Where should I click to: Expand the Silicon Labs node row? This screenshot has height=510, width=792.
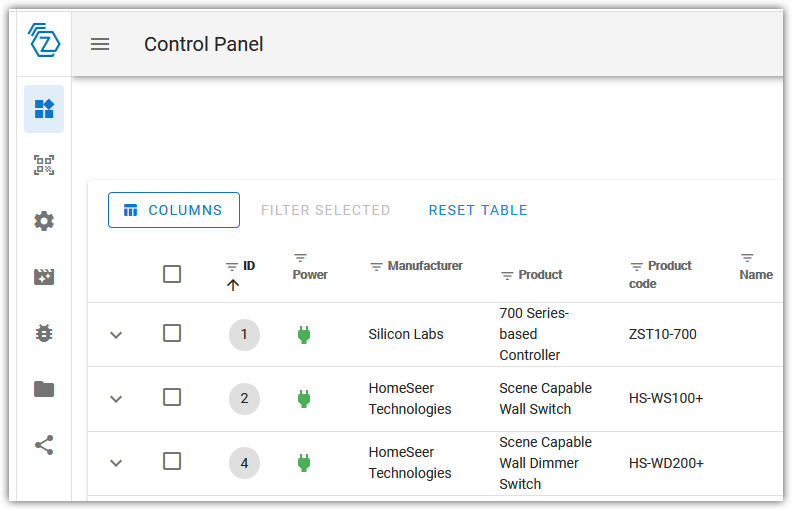(116, 335)
